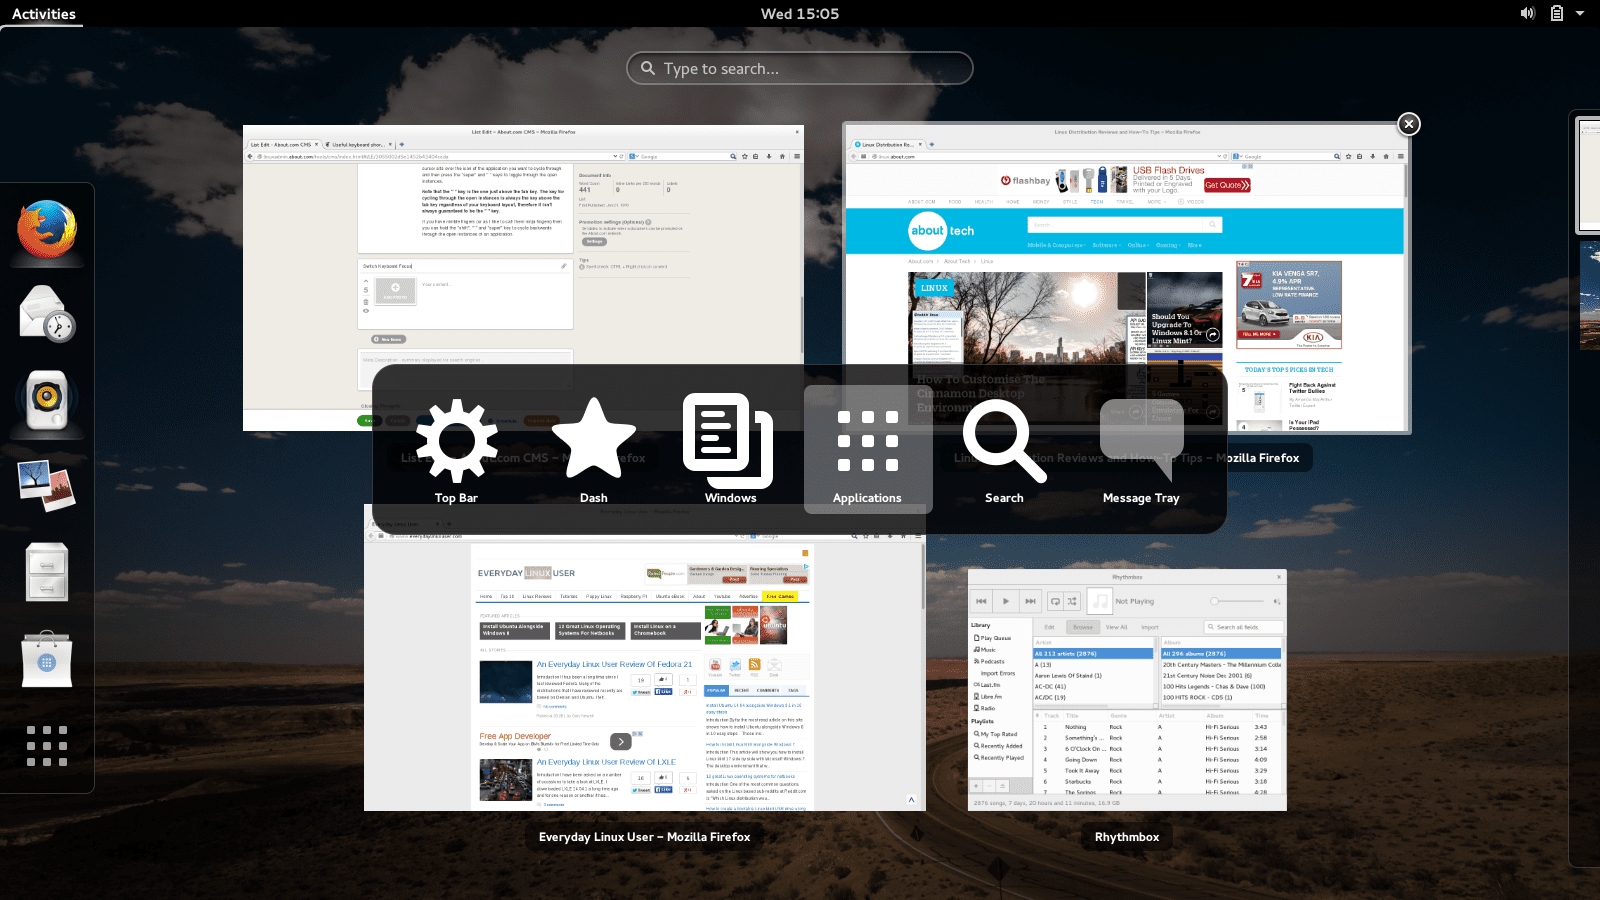Open volume icon in top bar

coord(1527,13)
